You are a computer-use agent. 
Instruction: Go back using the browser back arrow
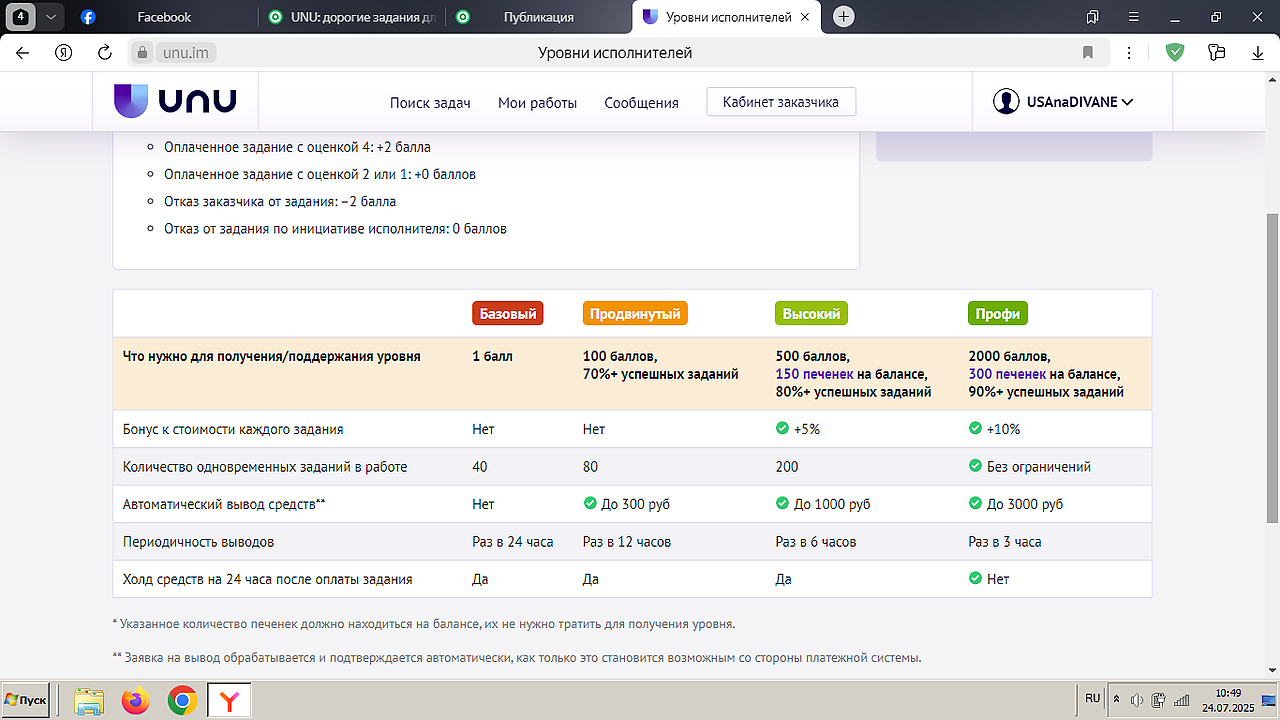22,53
